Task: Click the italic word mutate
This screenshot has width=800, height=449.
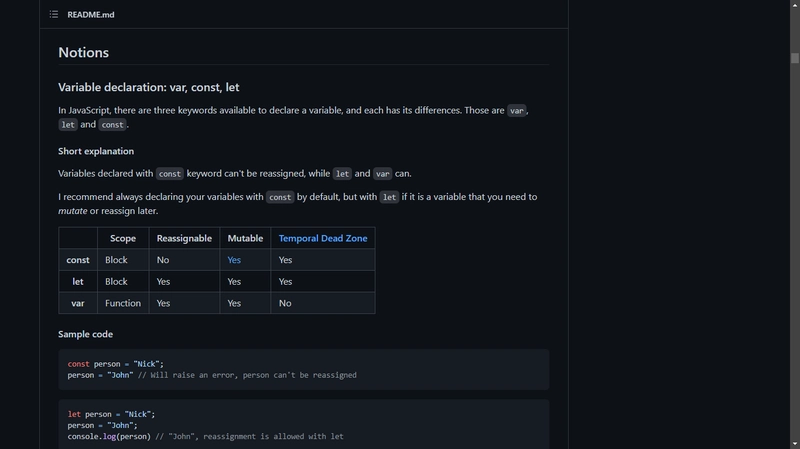Action: pyautogui.click(x=72, y=211)
